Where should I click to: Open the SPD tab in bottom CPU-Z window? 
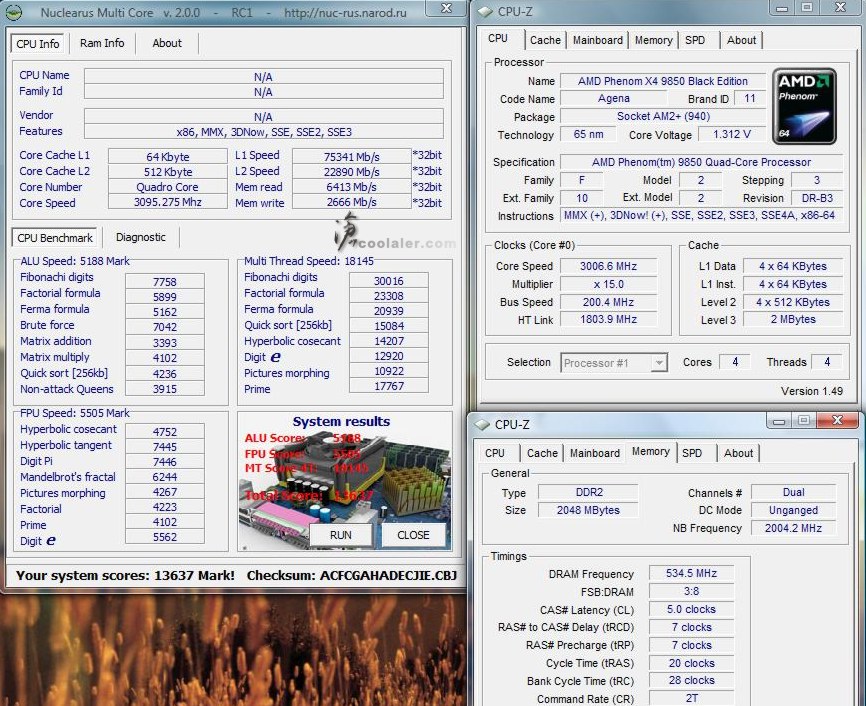tap(692, 453)
